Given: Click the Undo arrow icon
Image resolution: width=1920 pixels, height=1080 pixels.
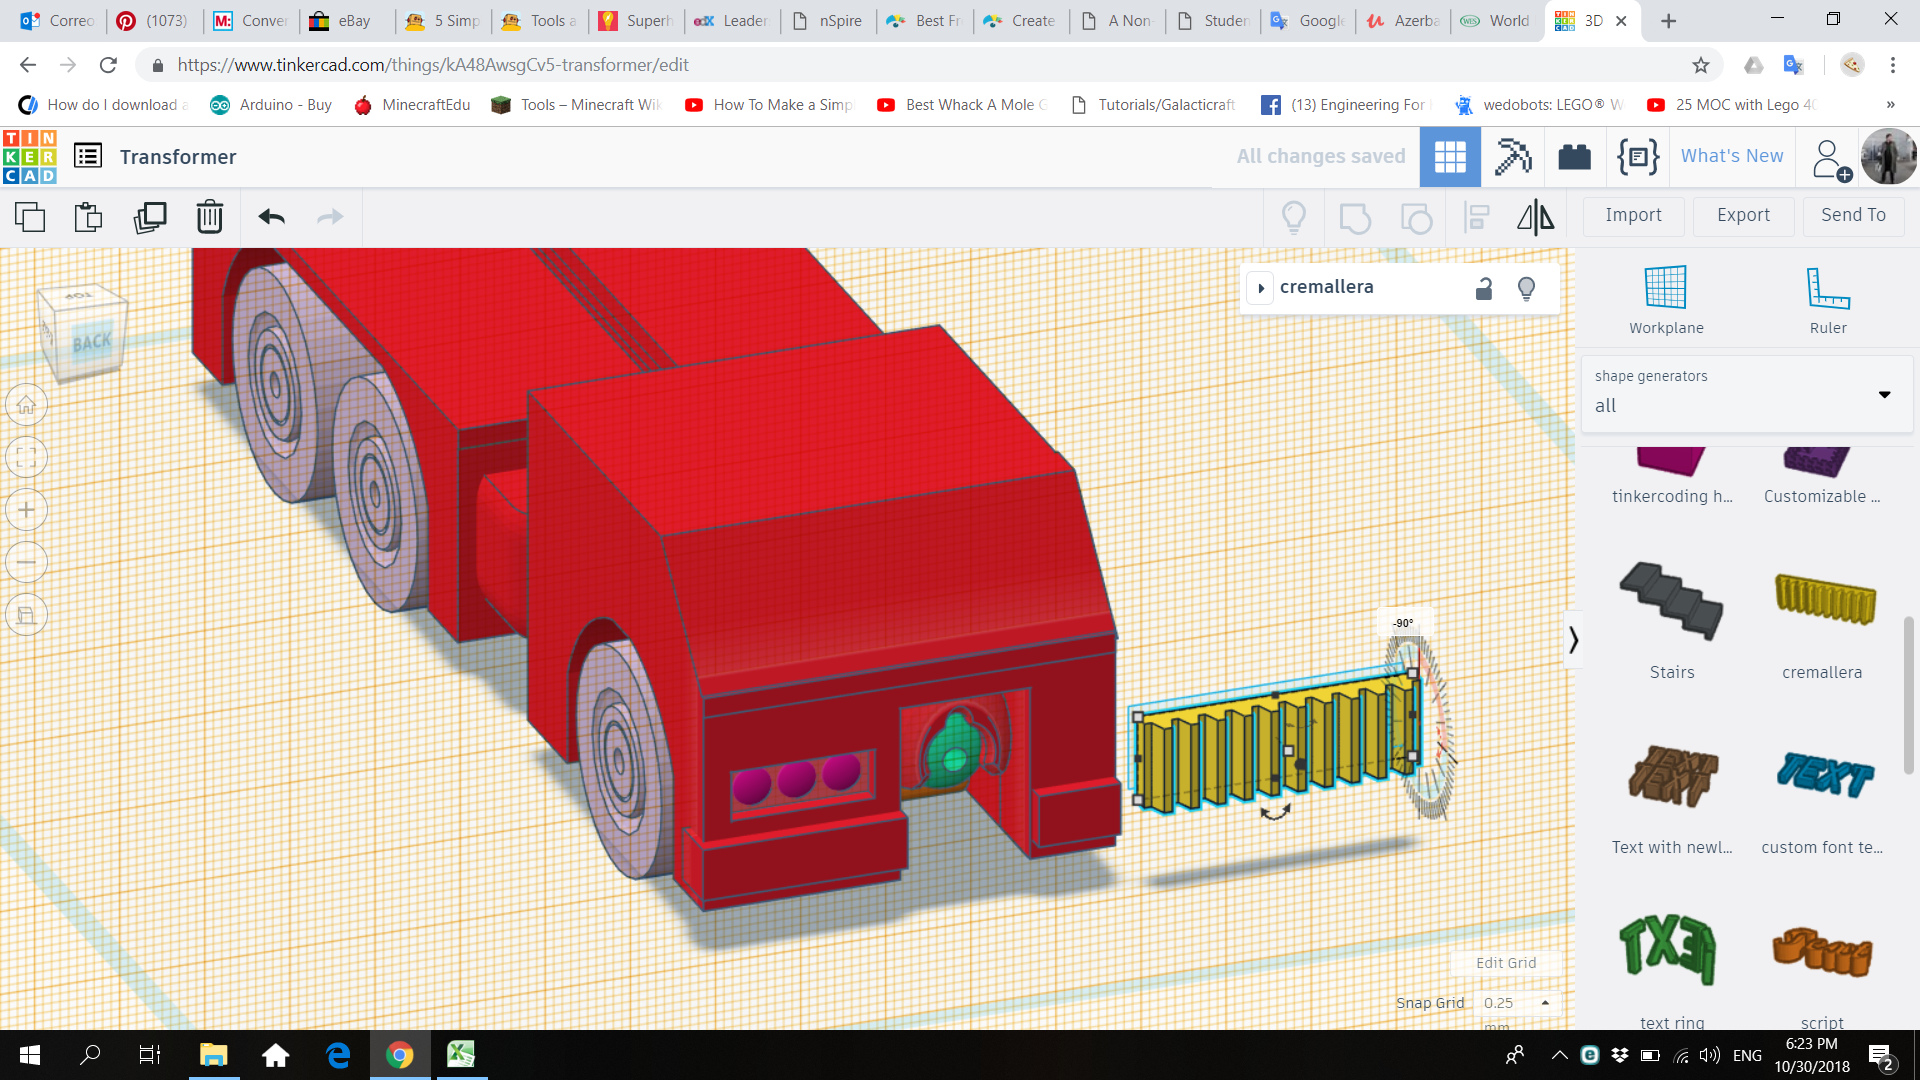Looking at the screenshot, I should (x=271, y=217).
